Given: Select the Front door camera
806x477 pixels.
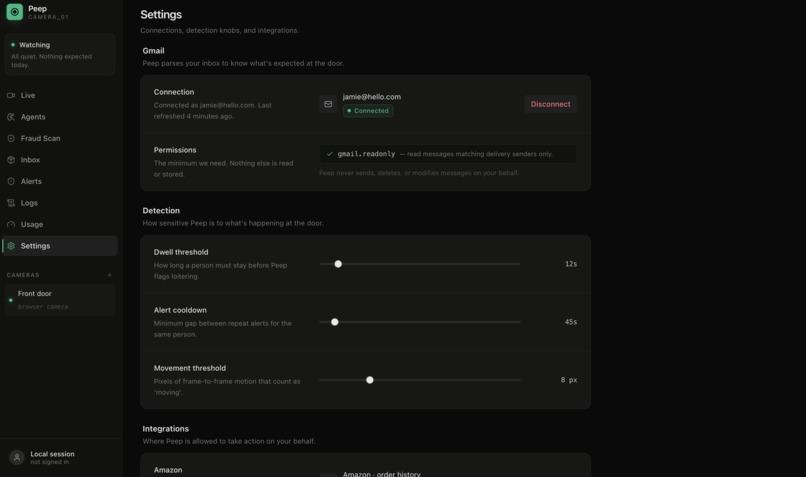Looking at the screenshot, I should pyautogui.click(x=60, y=300).
